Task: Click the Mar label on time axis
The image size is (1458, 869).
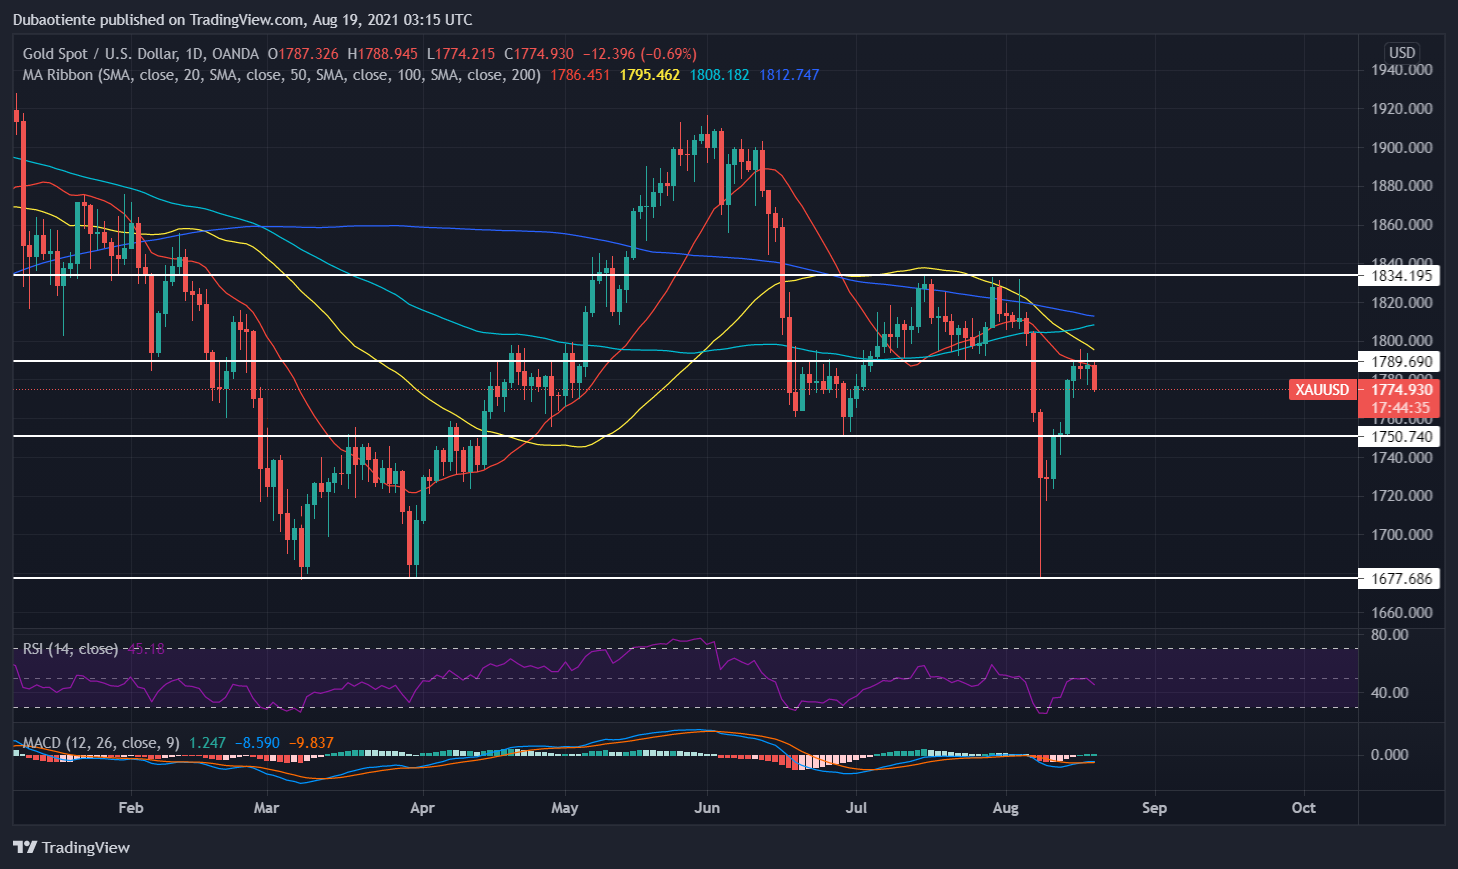Action: pyautogui.click(x=266, y=808)
